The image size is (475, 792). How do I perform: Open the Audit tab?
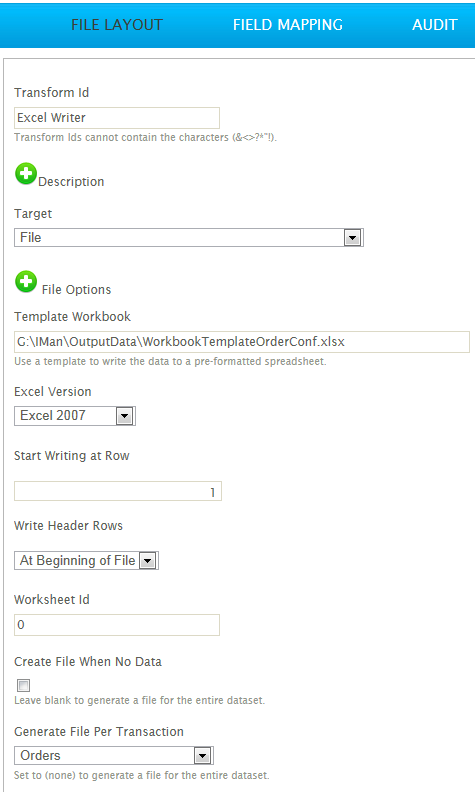click(435, 25)
